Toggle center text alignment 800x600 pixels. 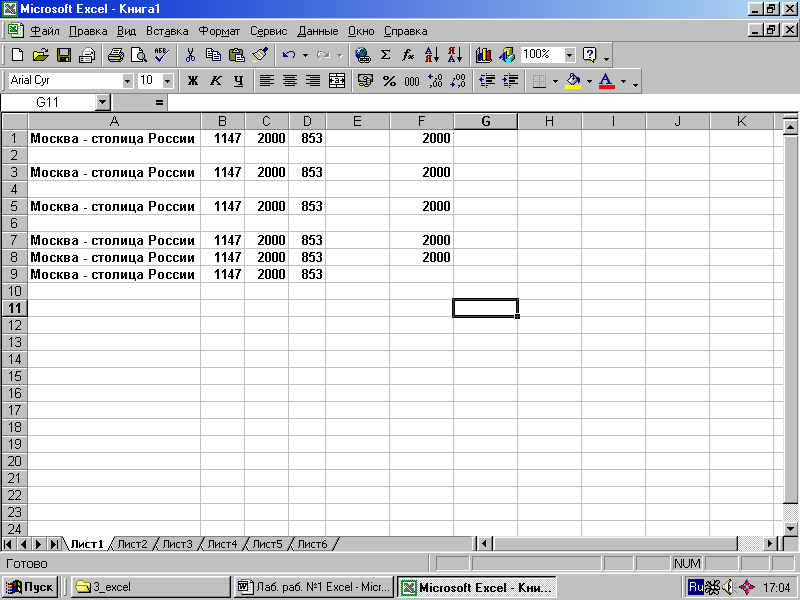(290, 81)
